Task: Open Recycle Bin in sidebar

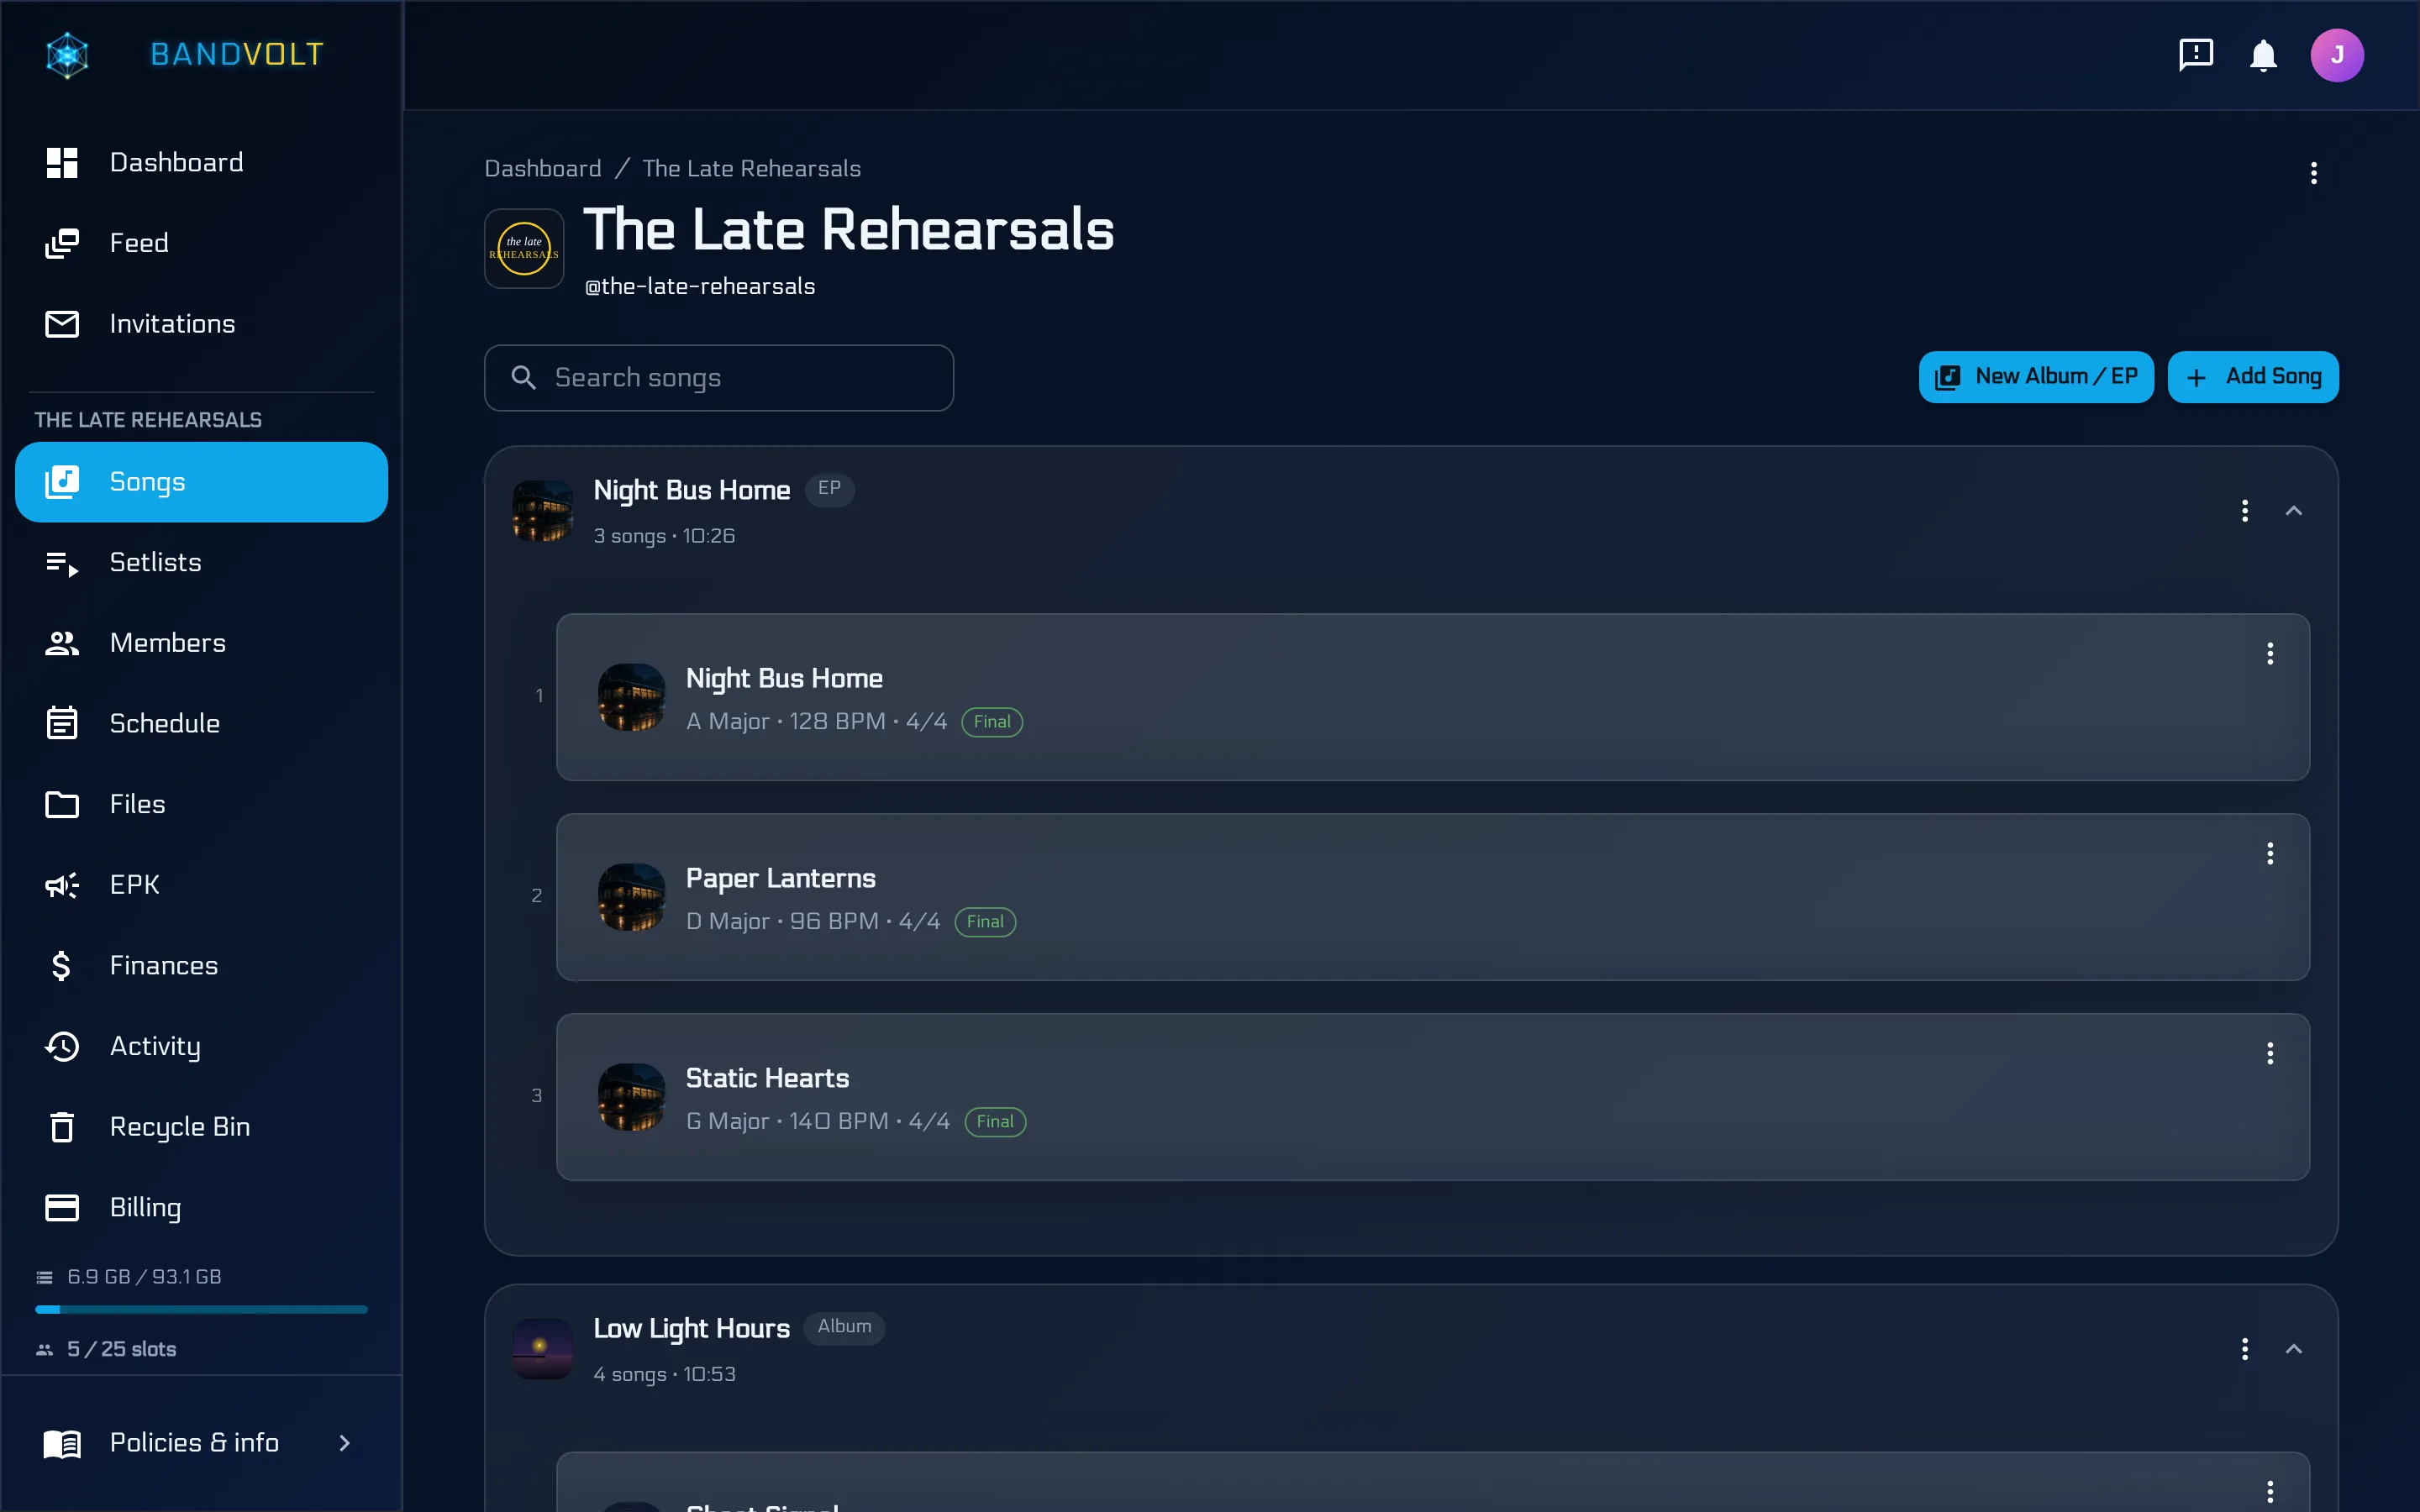Action: pyautogui.click(x=201, y=1127)
